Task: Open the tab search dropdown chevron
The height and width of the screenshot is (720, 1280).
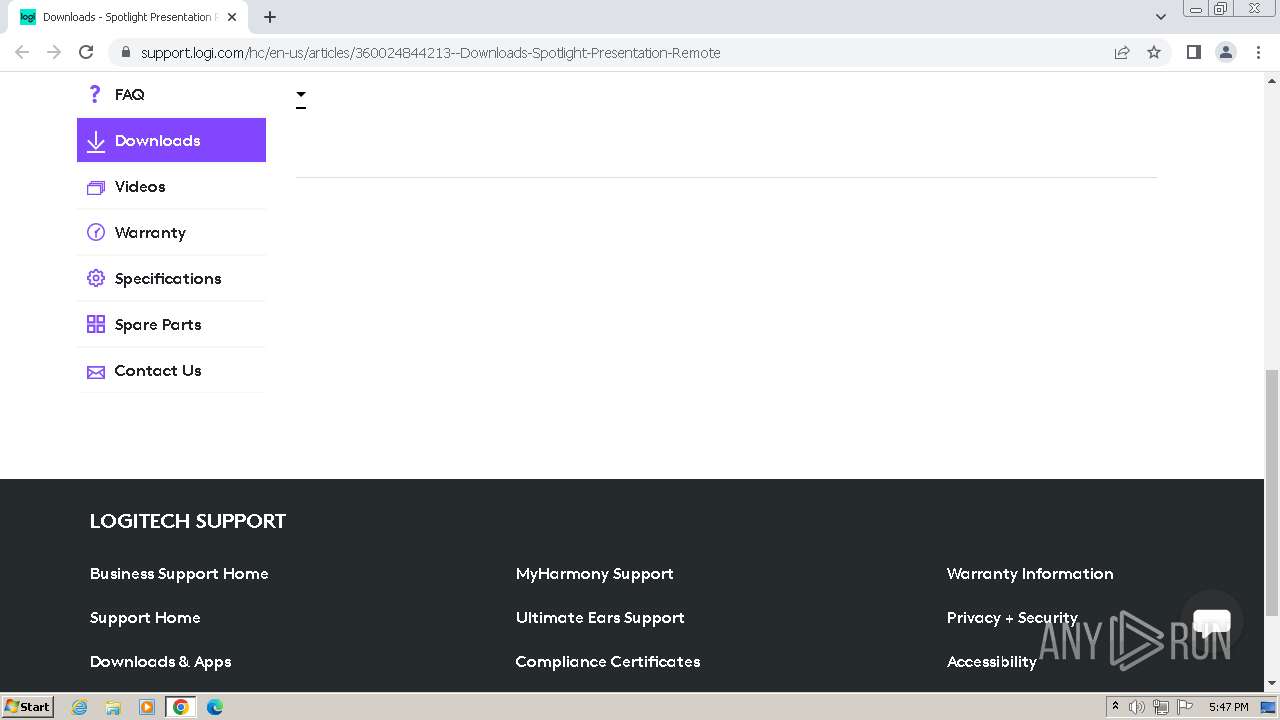Action: (x=1161, y=17)
